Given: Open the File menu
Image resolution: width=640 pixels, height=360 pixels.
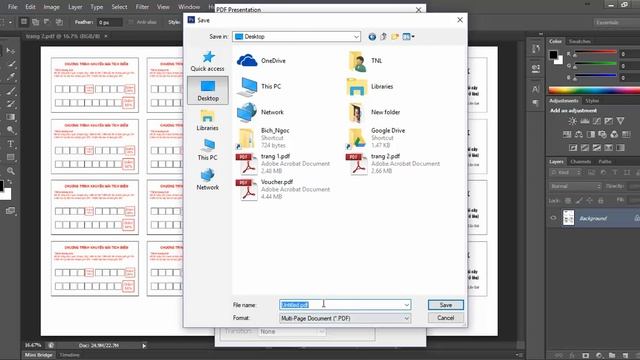Looking at the screenshot, I should tap(13, 7).
